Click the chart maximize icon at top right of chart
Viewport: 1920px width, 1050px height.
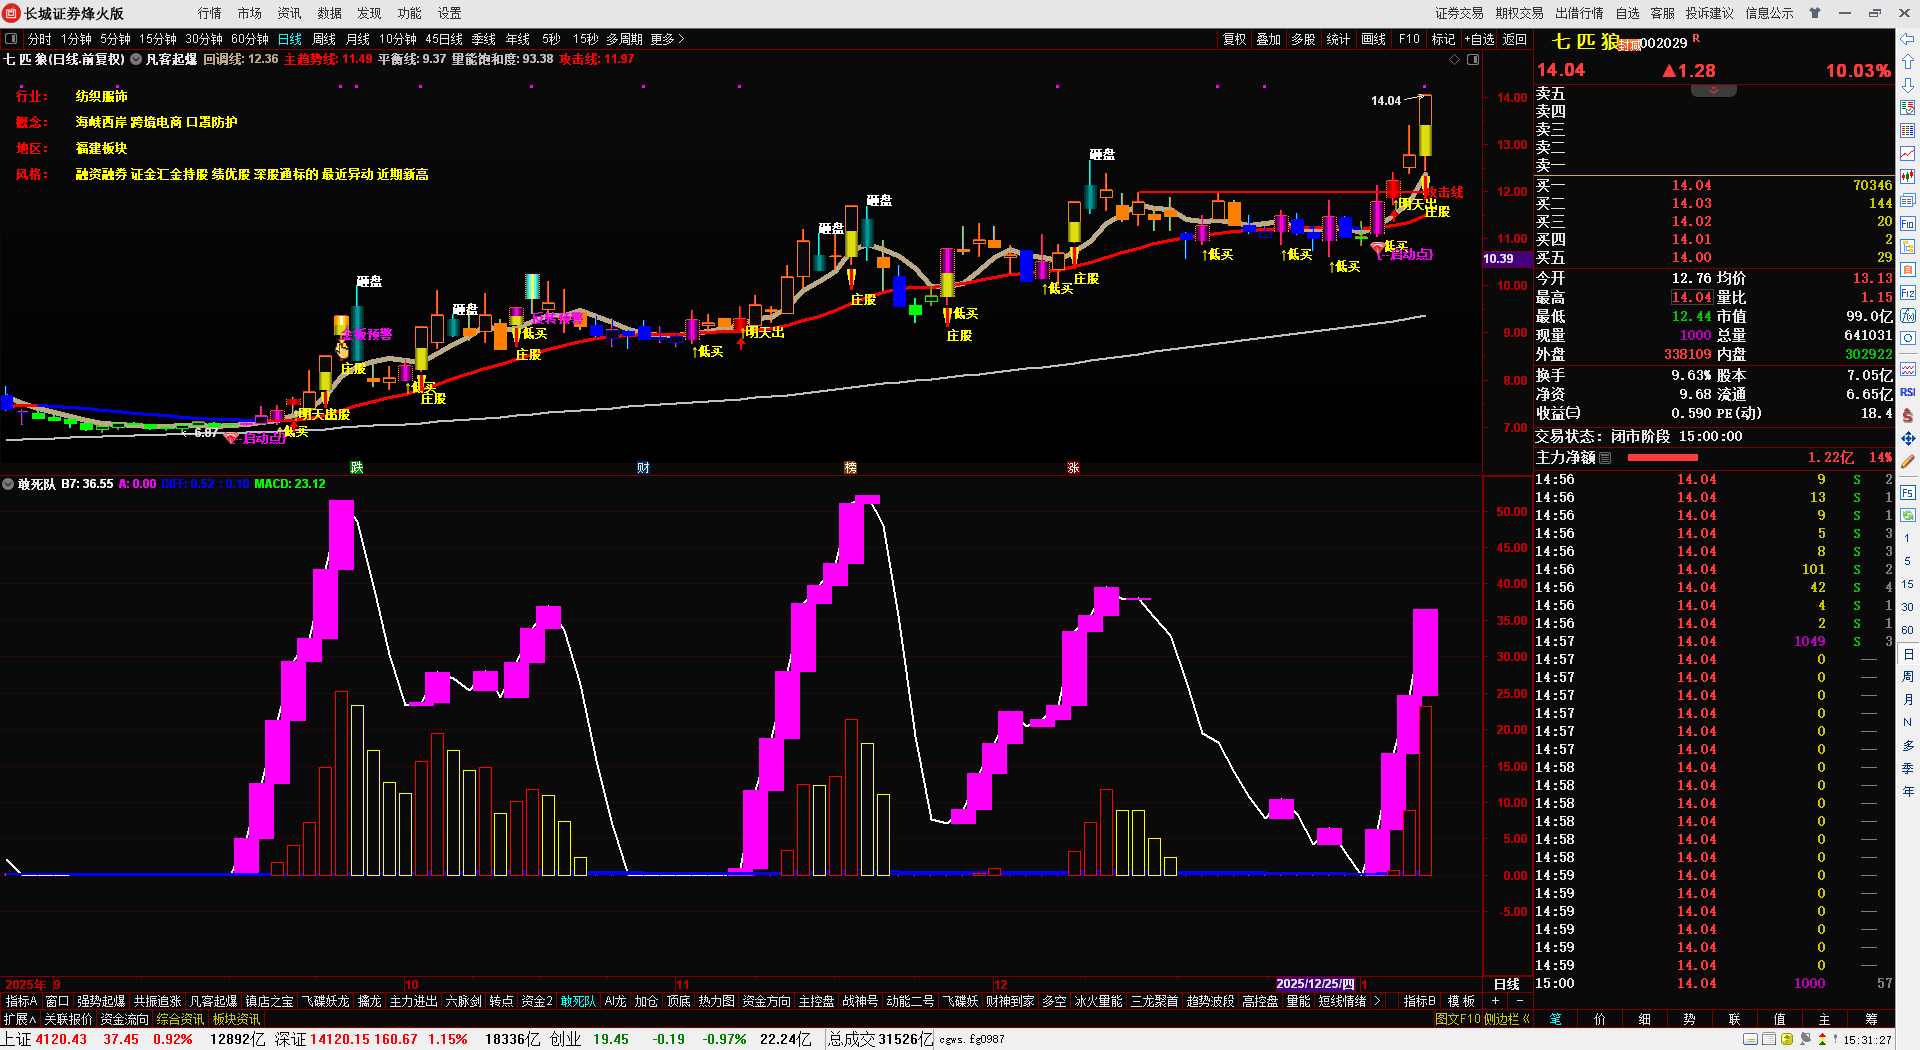[1473, 59]
